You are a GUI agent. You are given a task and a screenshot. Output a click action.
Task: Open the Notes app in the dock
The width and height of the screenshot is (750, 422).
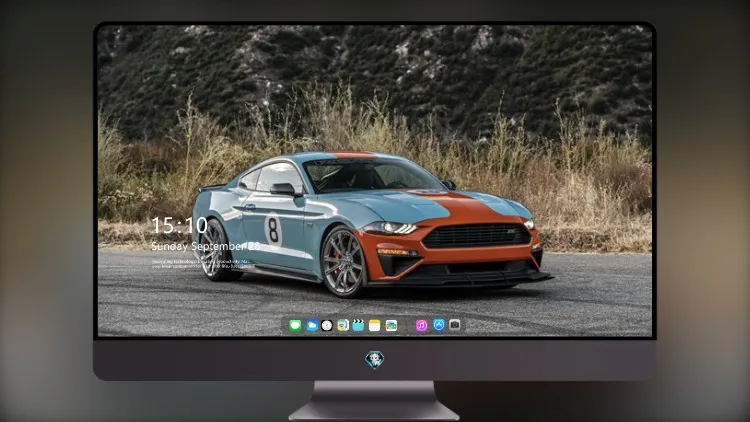pos(375,325)
